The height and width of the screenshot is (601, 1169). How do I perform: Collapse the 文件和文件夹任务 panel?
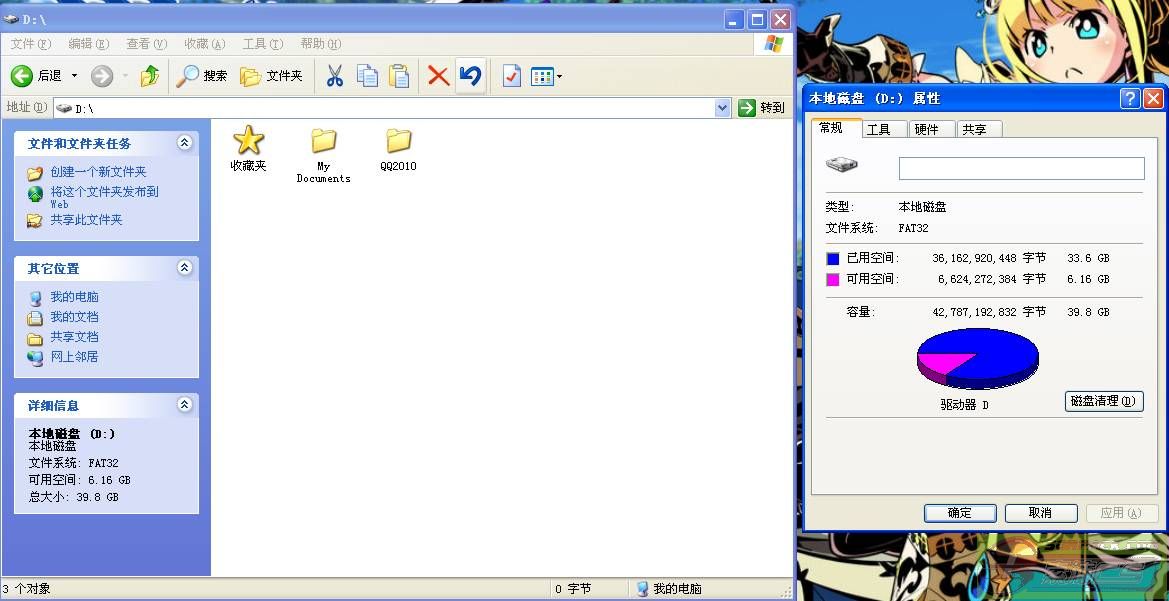coord(184,143)
